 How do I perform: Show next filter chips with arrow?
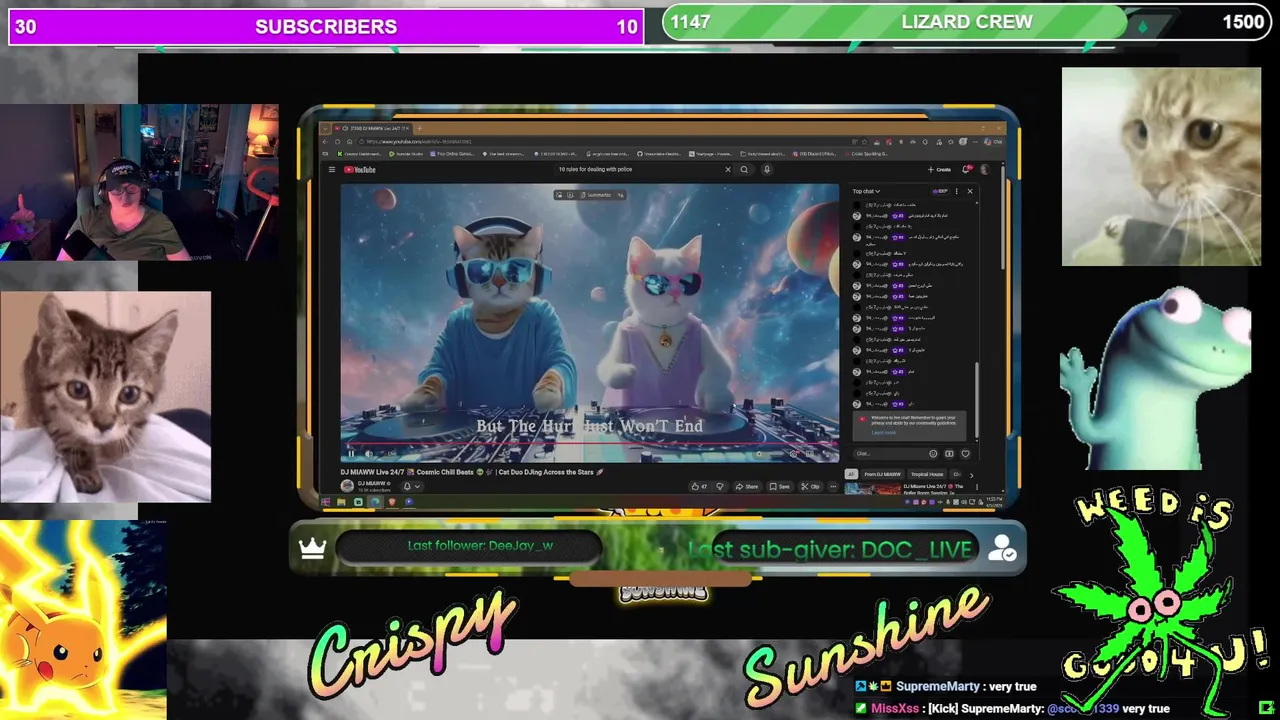pyautogui.click(x=971, y=475)
